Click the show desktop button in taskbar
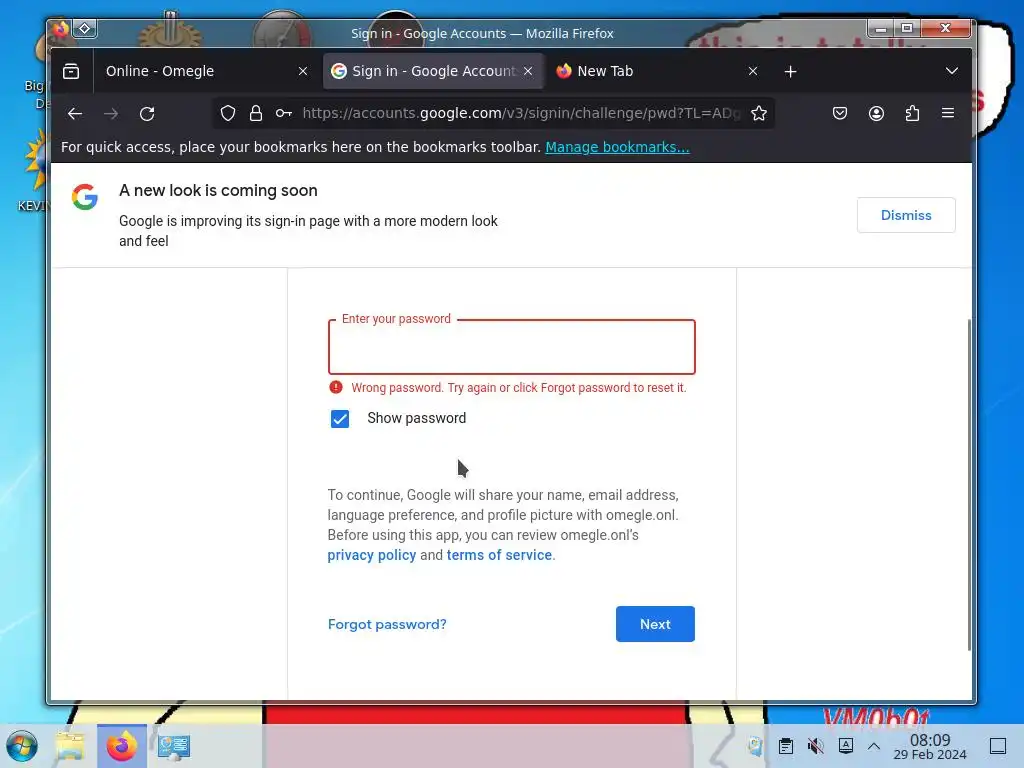Image resolution: width=1024 pixels, height=768 pixels. tap(998, 746)
